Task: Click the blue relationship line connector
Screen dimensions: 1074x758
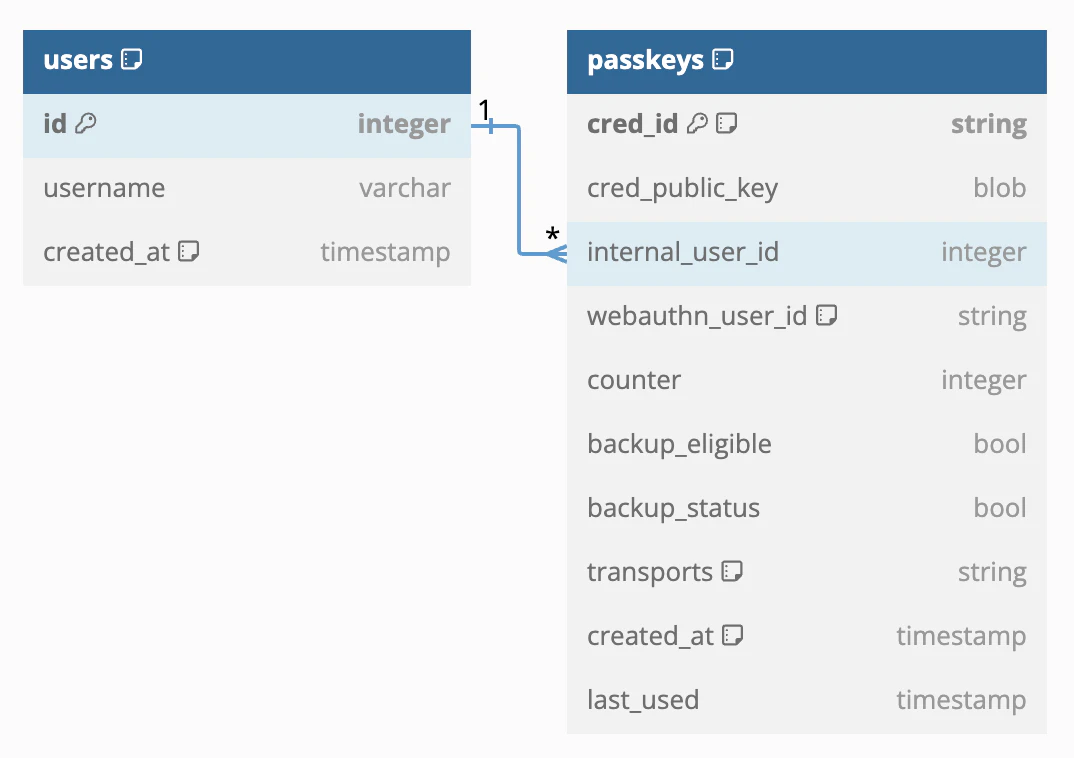Action: pos(519,190)
